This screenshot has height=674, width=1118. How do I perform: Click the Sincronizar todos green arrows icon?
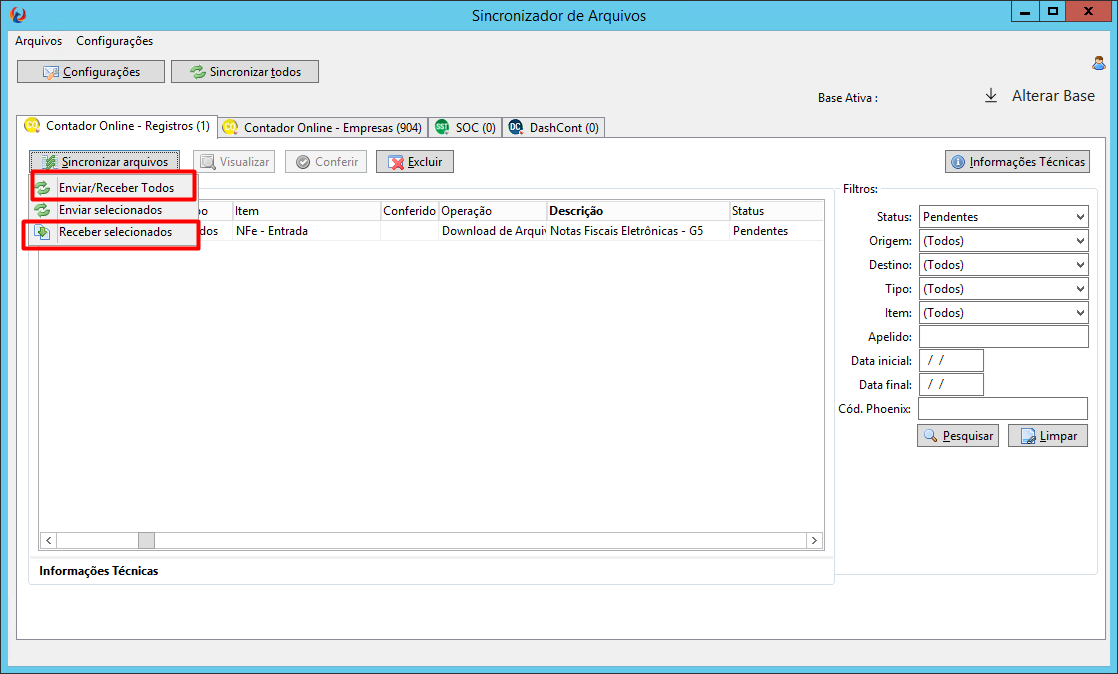[198, 71]
